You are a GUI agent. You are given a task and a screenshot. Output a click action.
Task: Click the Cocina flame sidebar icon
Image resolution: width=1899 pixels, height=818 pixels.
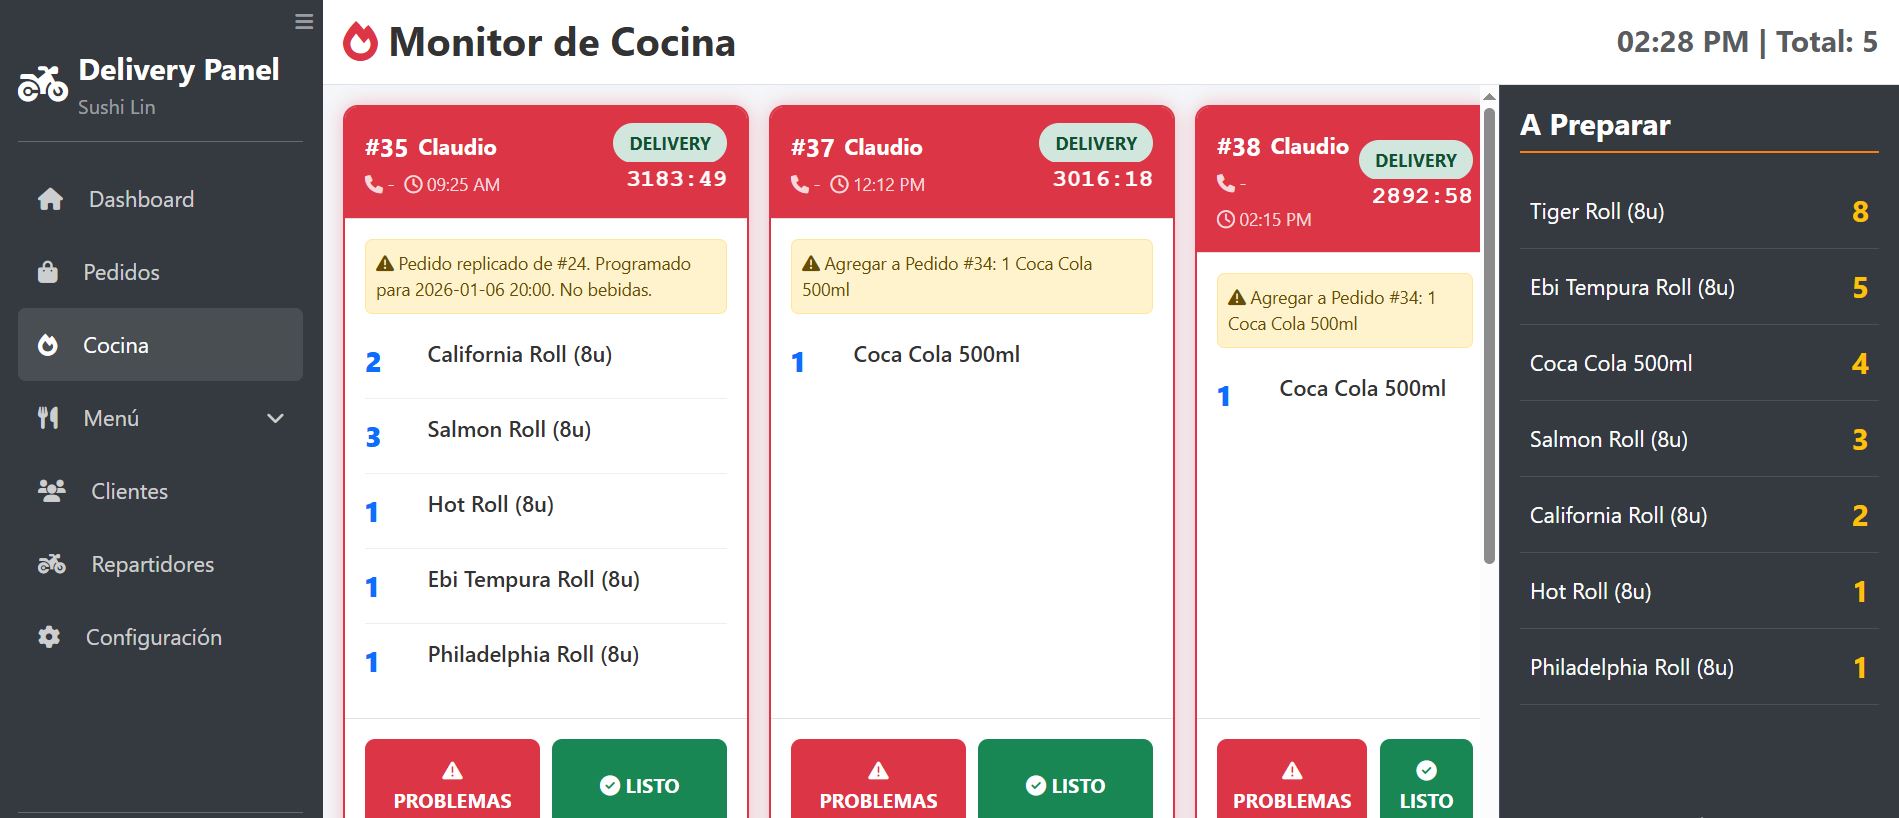tap(48, 345)
